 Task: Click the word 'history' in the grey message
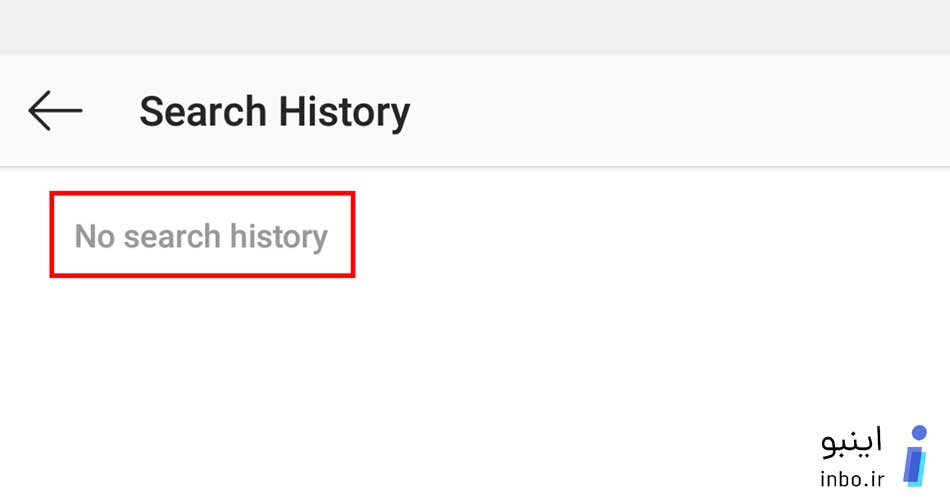(x=279, y=237)
